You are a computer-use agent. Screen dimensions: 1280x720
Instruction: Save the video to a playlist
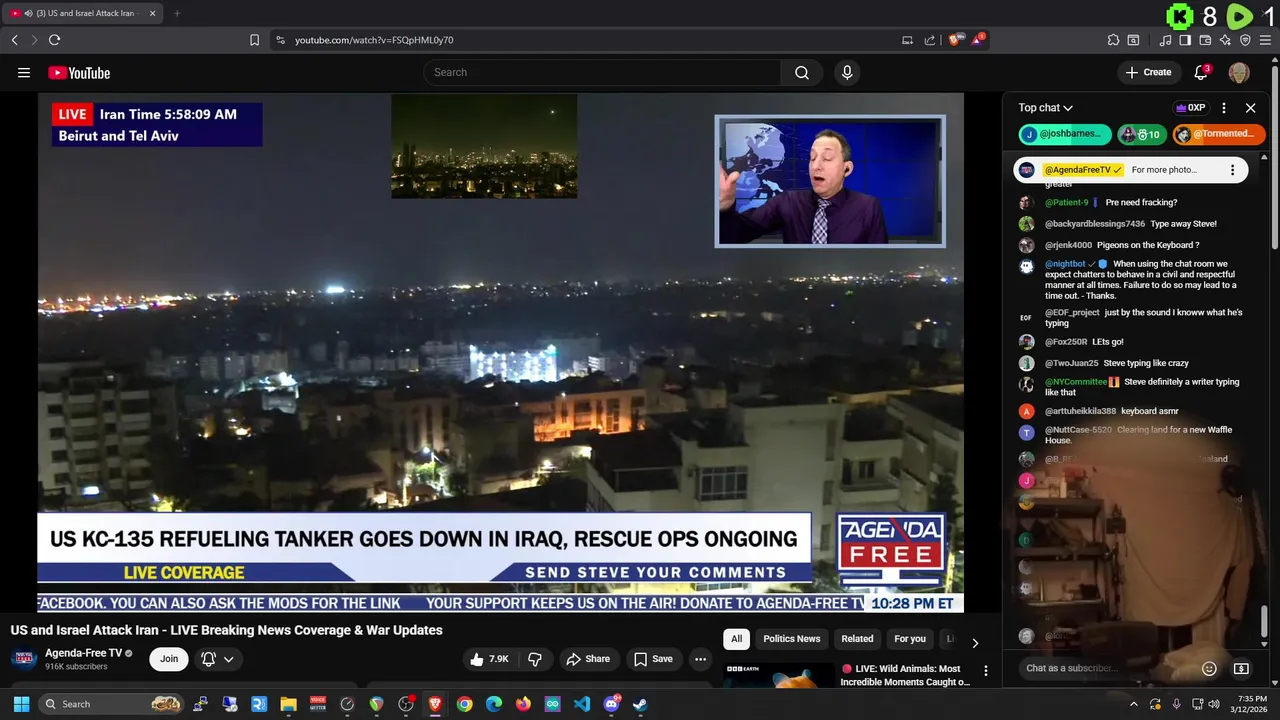[653, 659]
